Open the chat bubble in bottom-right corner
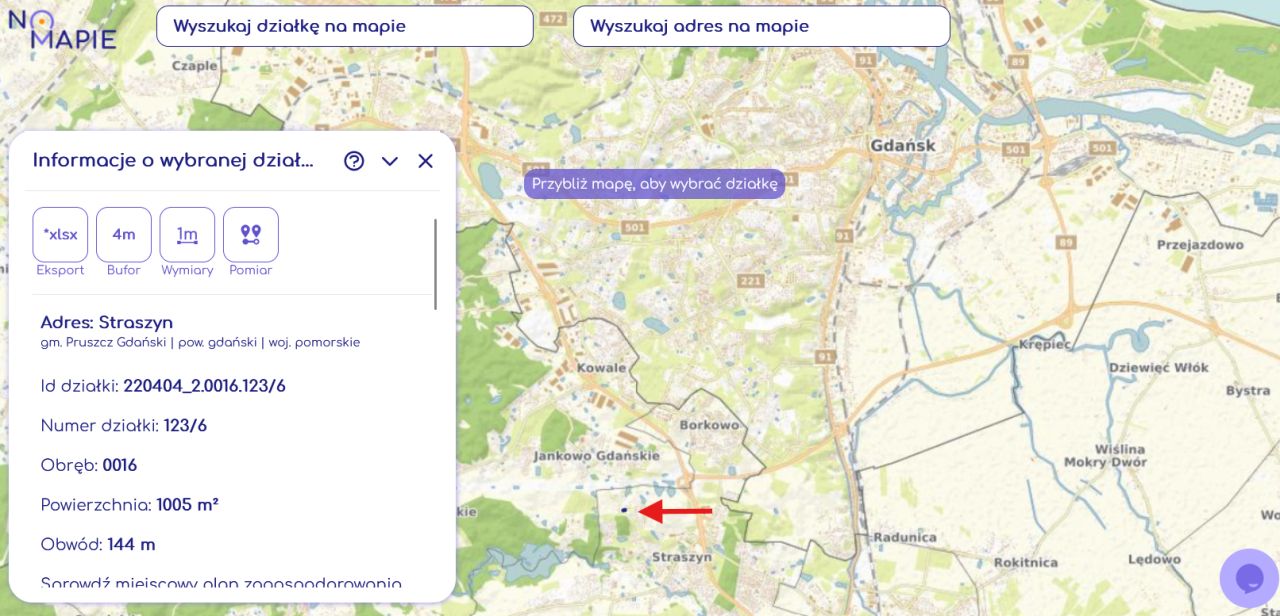This screenshot has height=616, width=1280. (1247, 577)
